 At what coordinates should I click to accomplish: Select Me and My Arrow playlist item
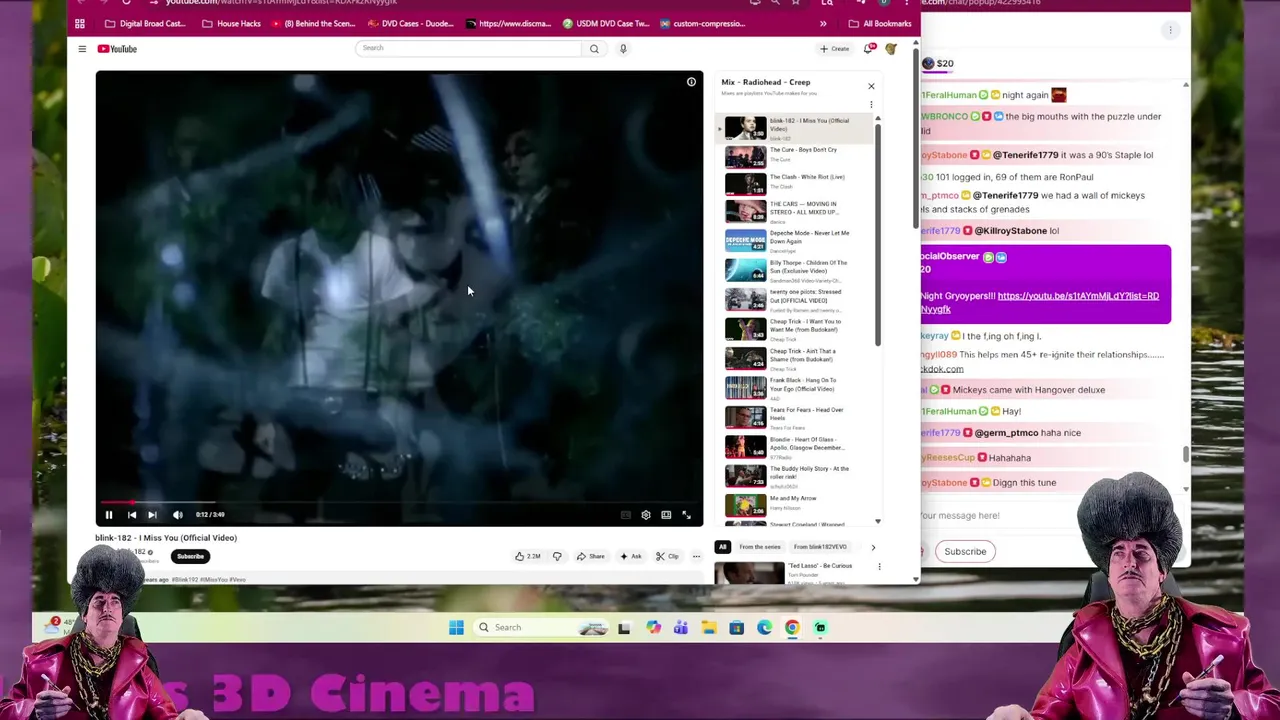coord(795,504)
